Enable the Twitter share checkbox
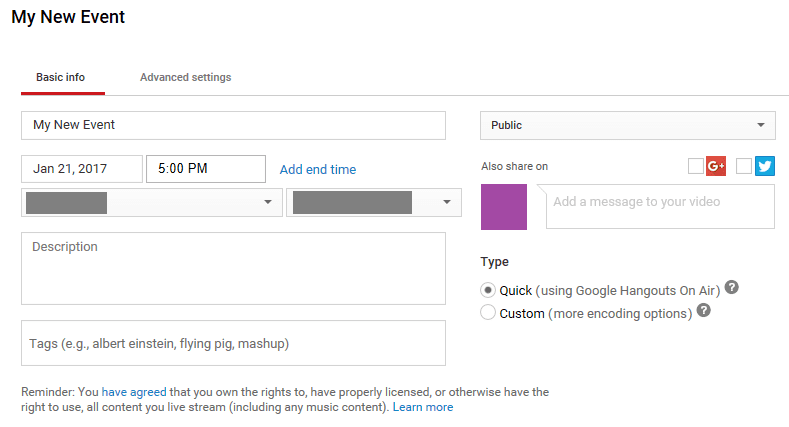This screenshot has width=789, height=427. coord(743,167)
